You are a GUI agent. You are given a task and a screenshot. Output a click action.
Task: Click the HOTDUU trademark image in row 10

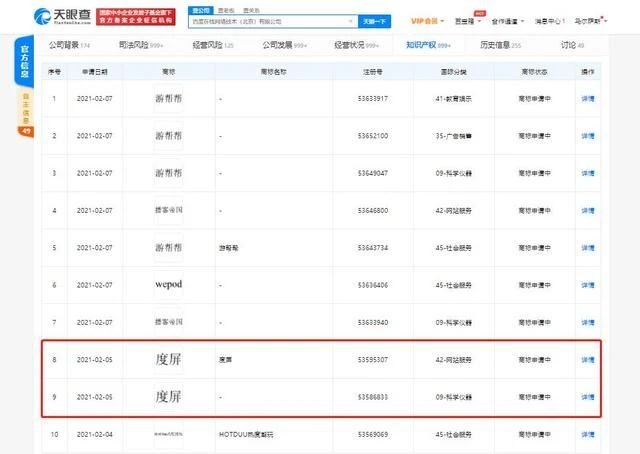point(169,434)
